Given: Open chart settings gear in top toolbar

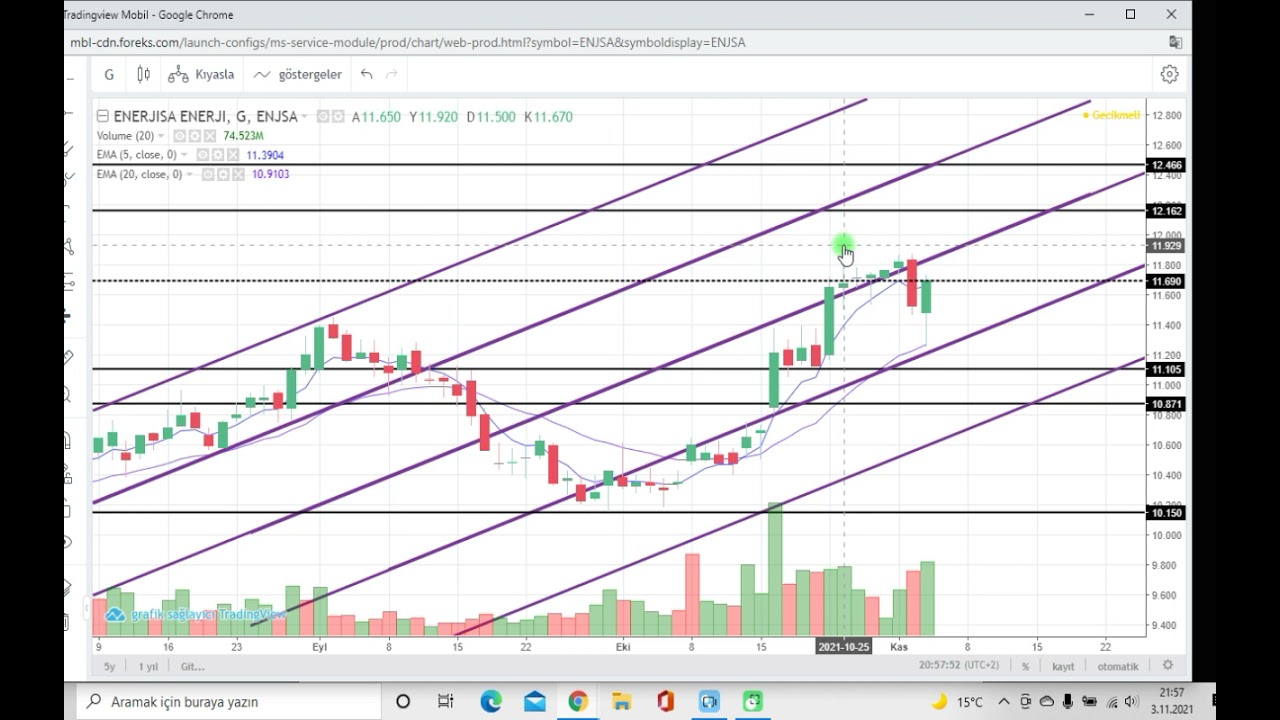Looking at the screenshot, I should 1169,74.
